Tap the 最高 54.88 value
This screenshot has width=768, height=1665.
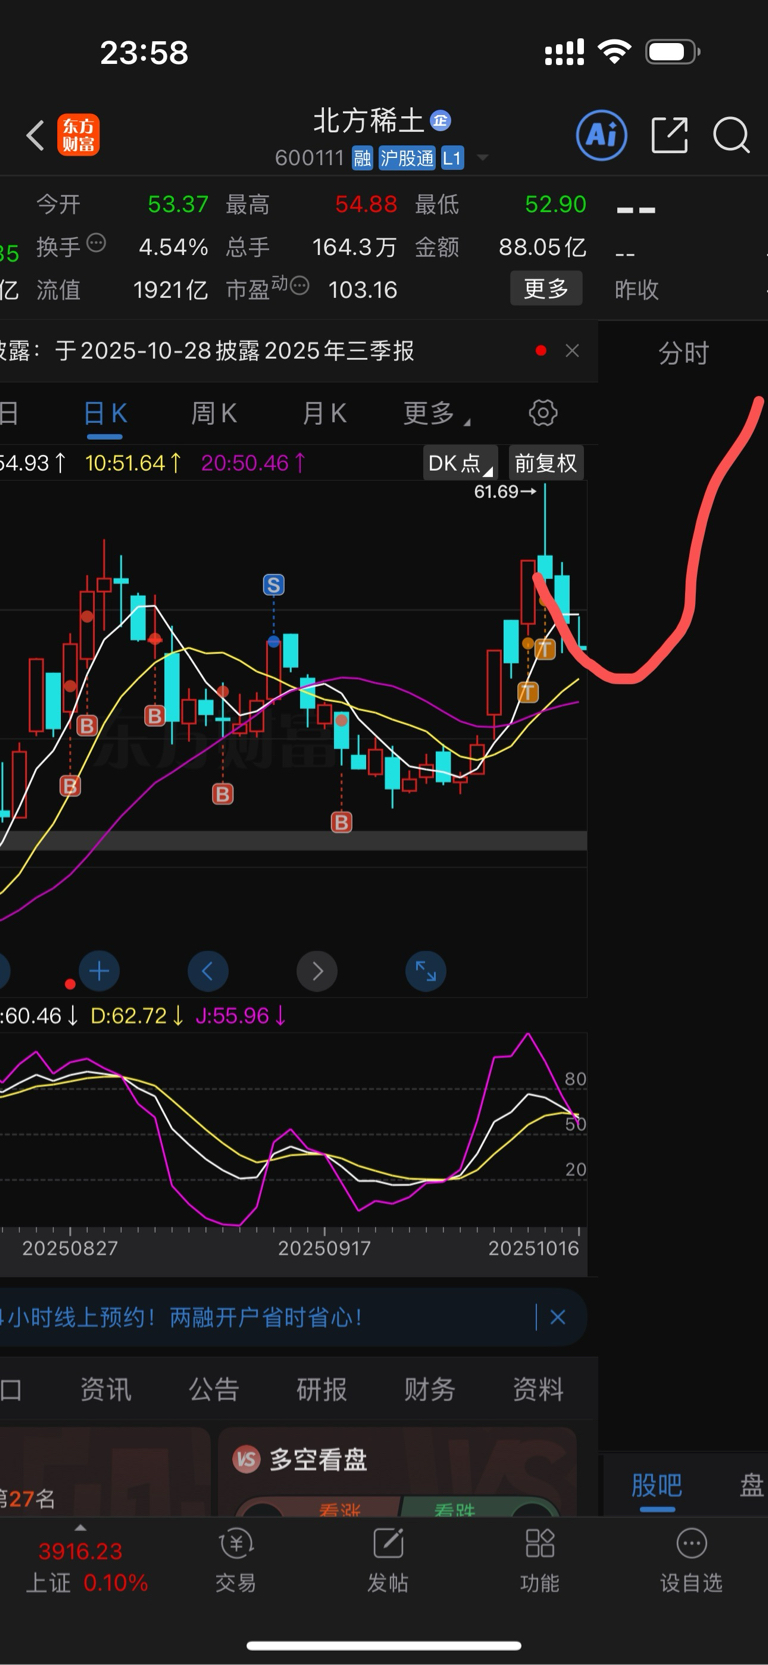[x=366, y=204]
